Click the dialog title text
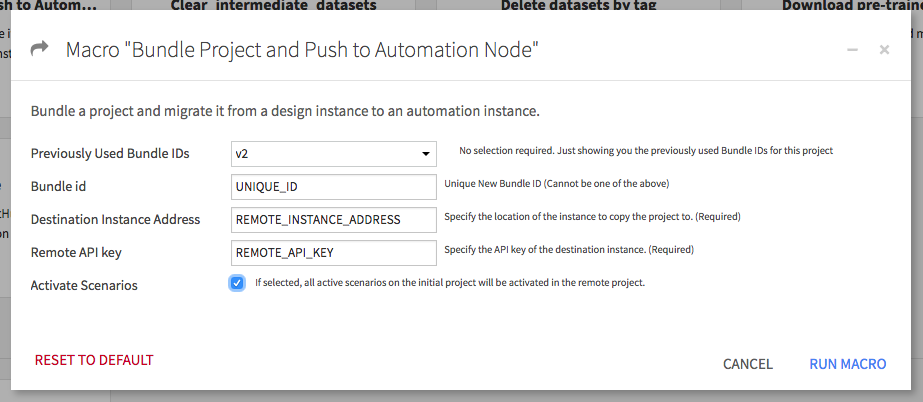Screen dimensions: 923x402 click(x=303, y=49)
